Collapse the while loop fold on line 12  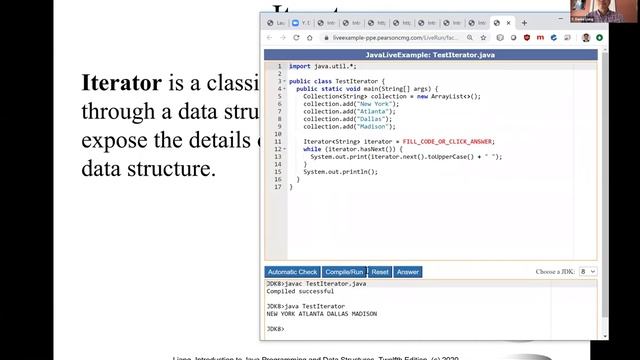284,149
